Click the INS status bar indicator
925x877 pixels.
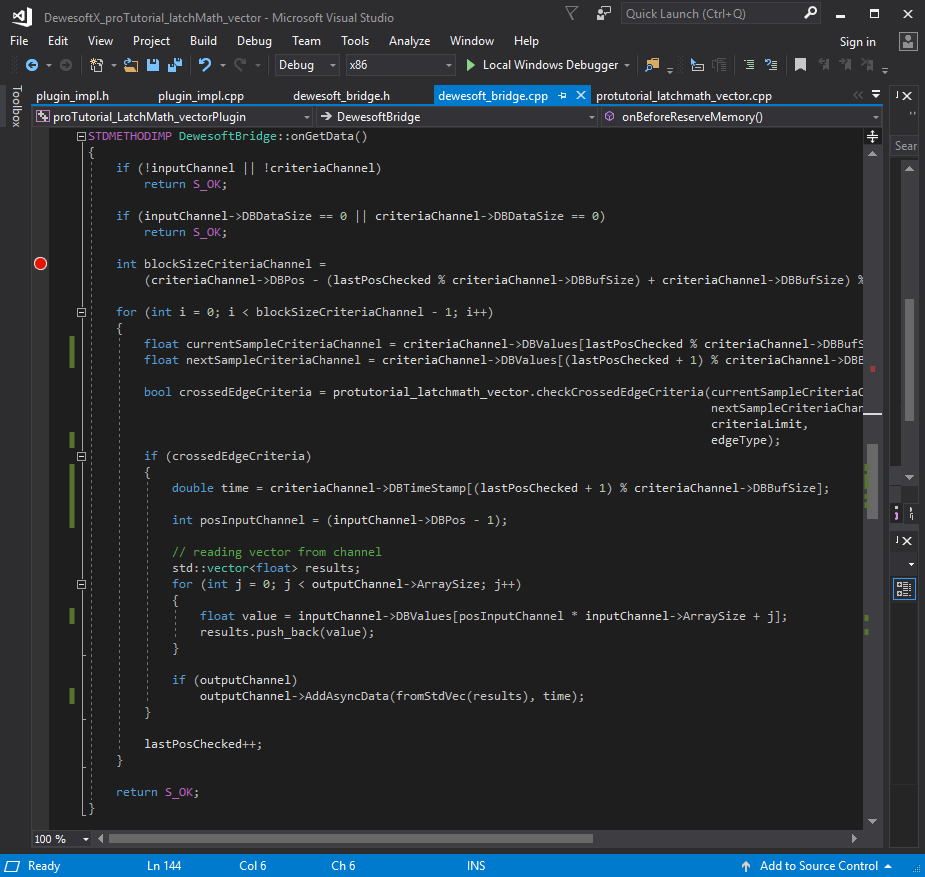475,866
